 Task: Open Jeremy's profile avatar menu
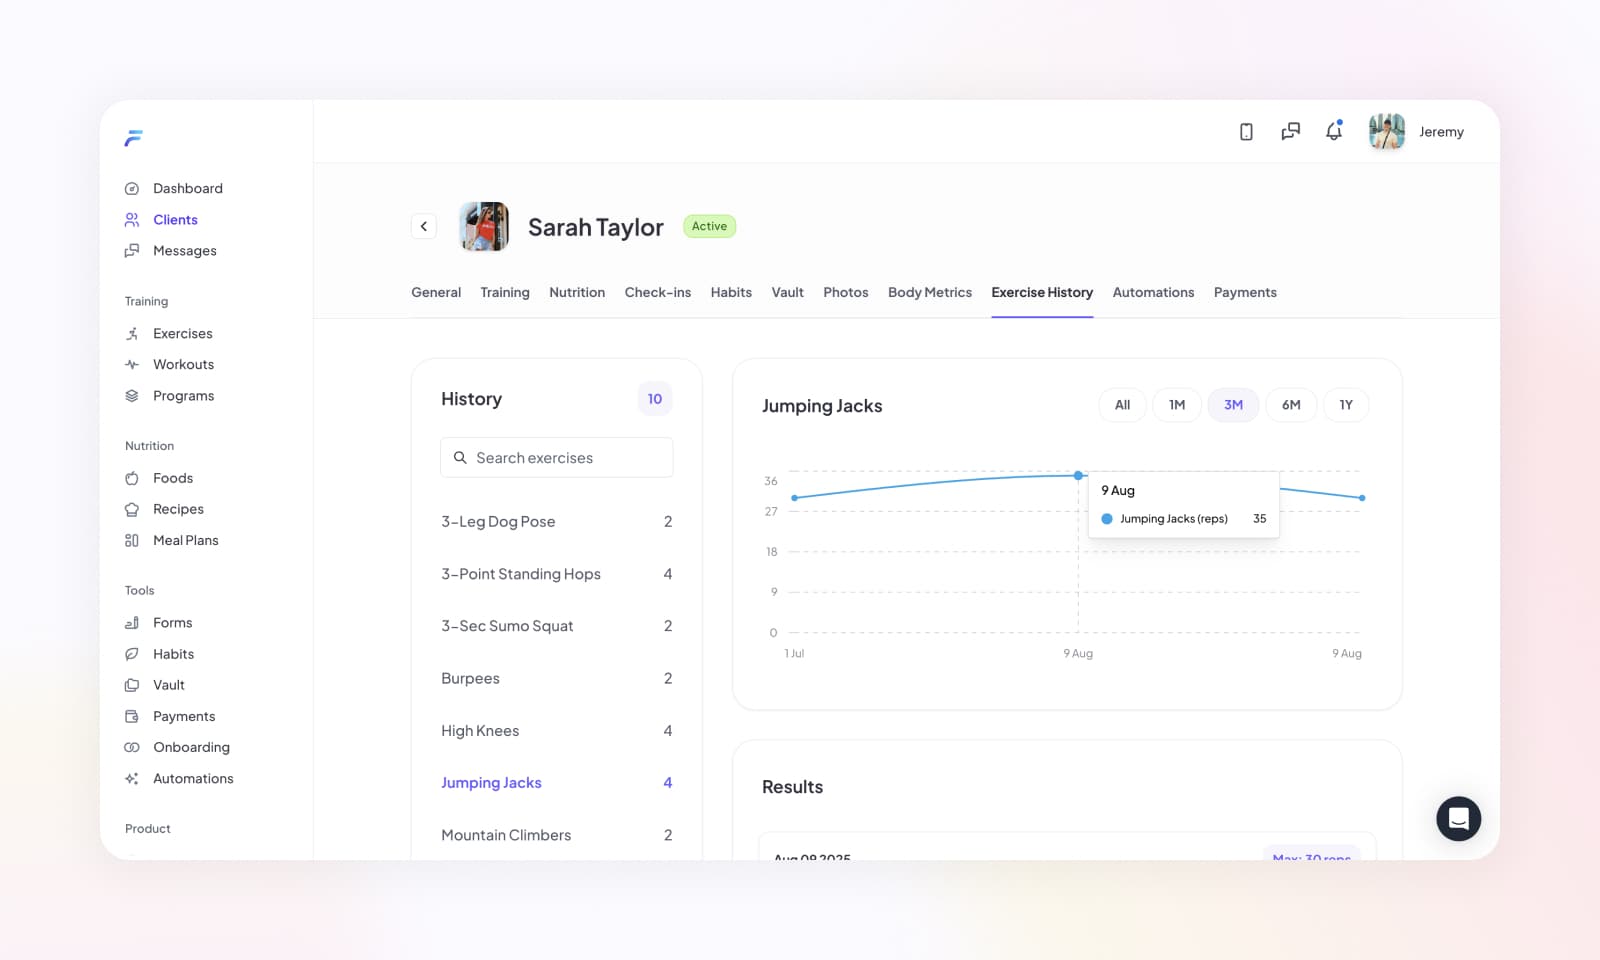pyautogui.click(x=1386, y=132)
